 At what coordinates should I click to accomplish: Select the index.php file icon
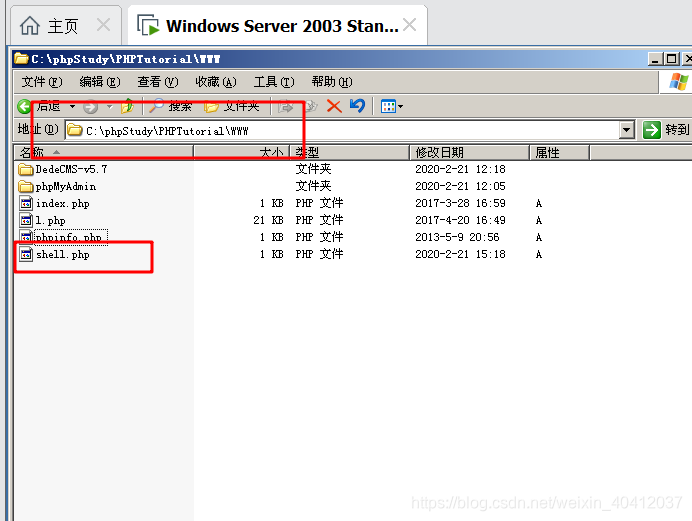[26, 203]
